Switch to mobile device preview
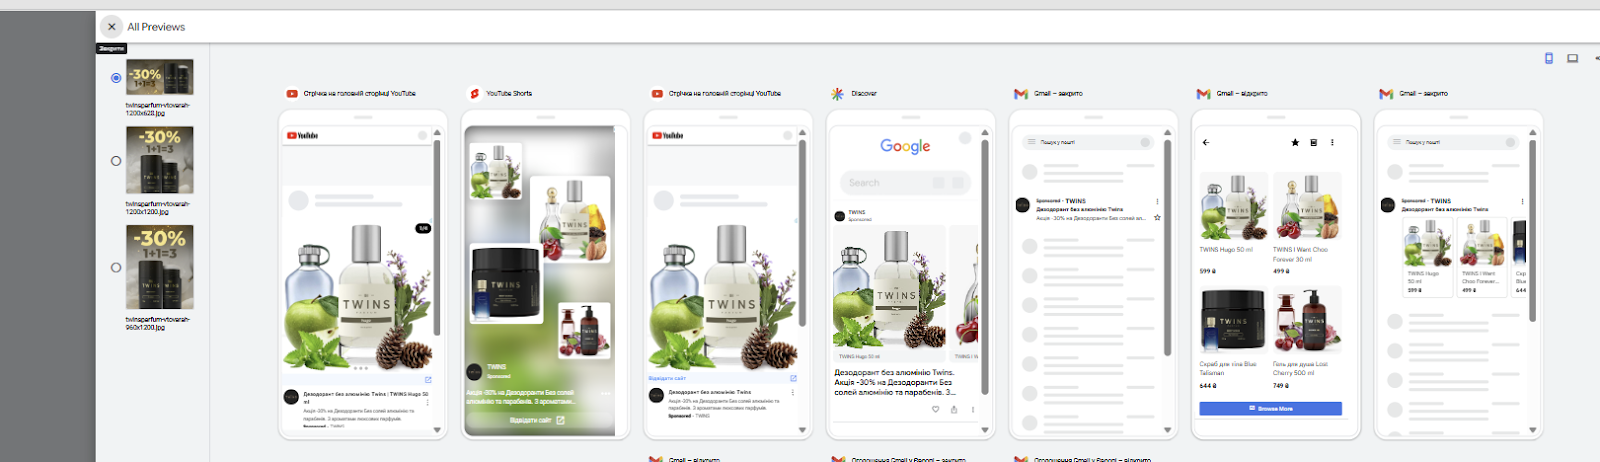1600x462 pixels. click(1549, 58)
